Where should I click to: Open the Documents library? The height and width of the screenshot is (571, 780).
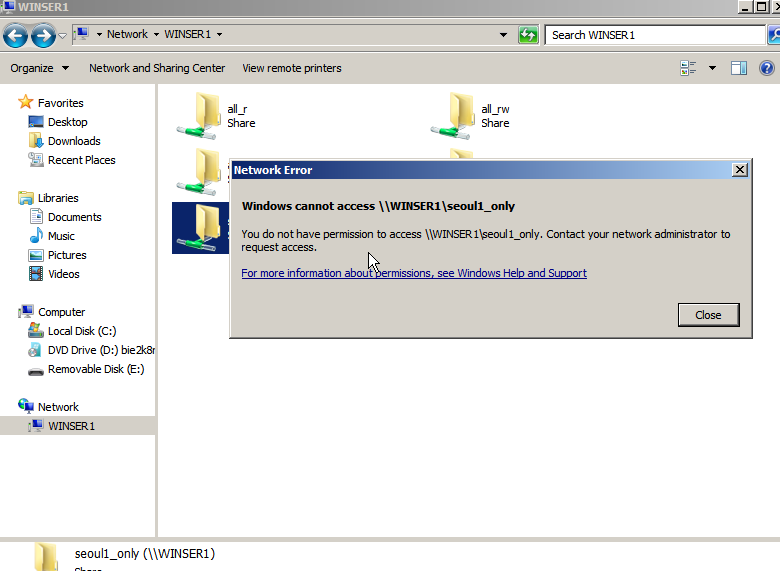(x=75, y=217)
